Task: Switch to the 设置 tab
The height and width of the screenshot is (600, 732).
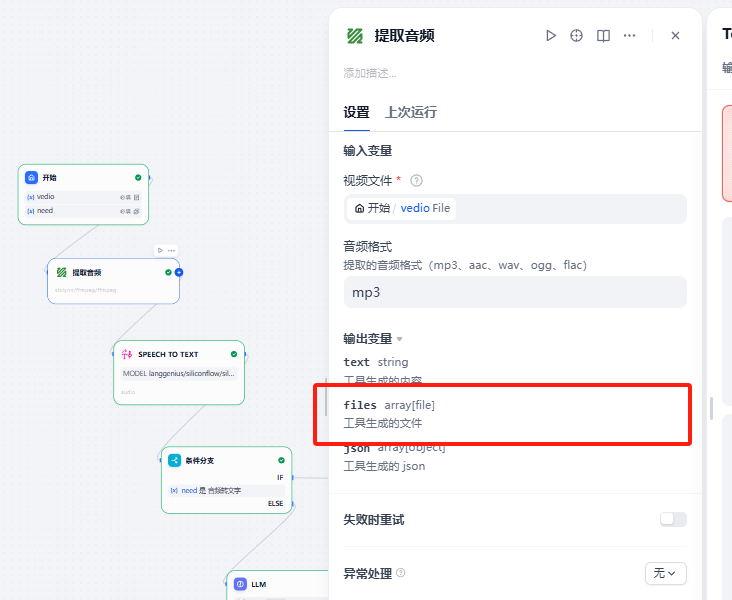Action: click(x=357, y=112)
